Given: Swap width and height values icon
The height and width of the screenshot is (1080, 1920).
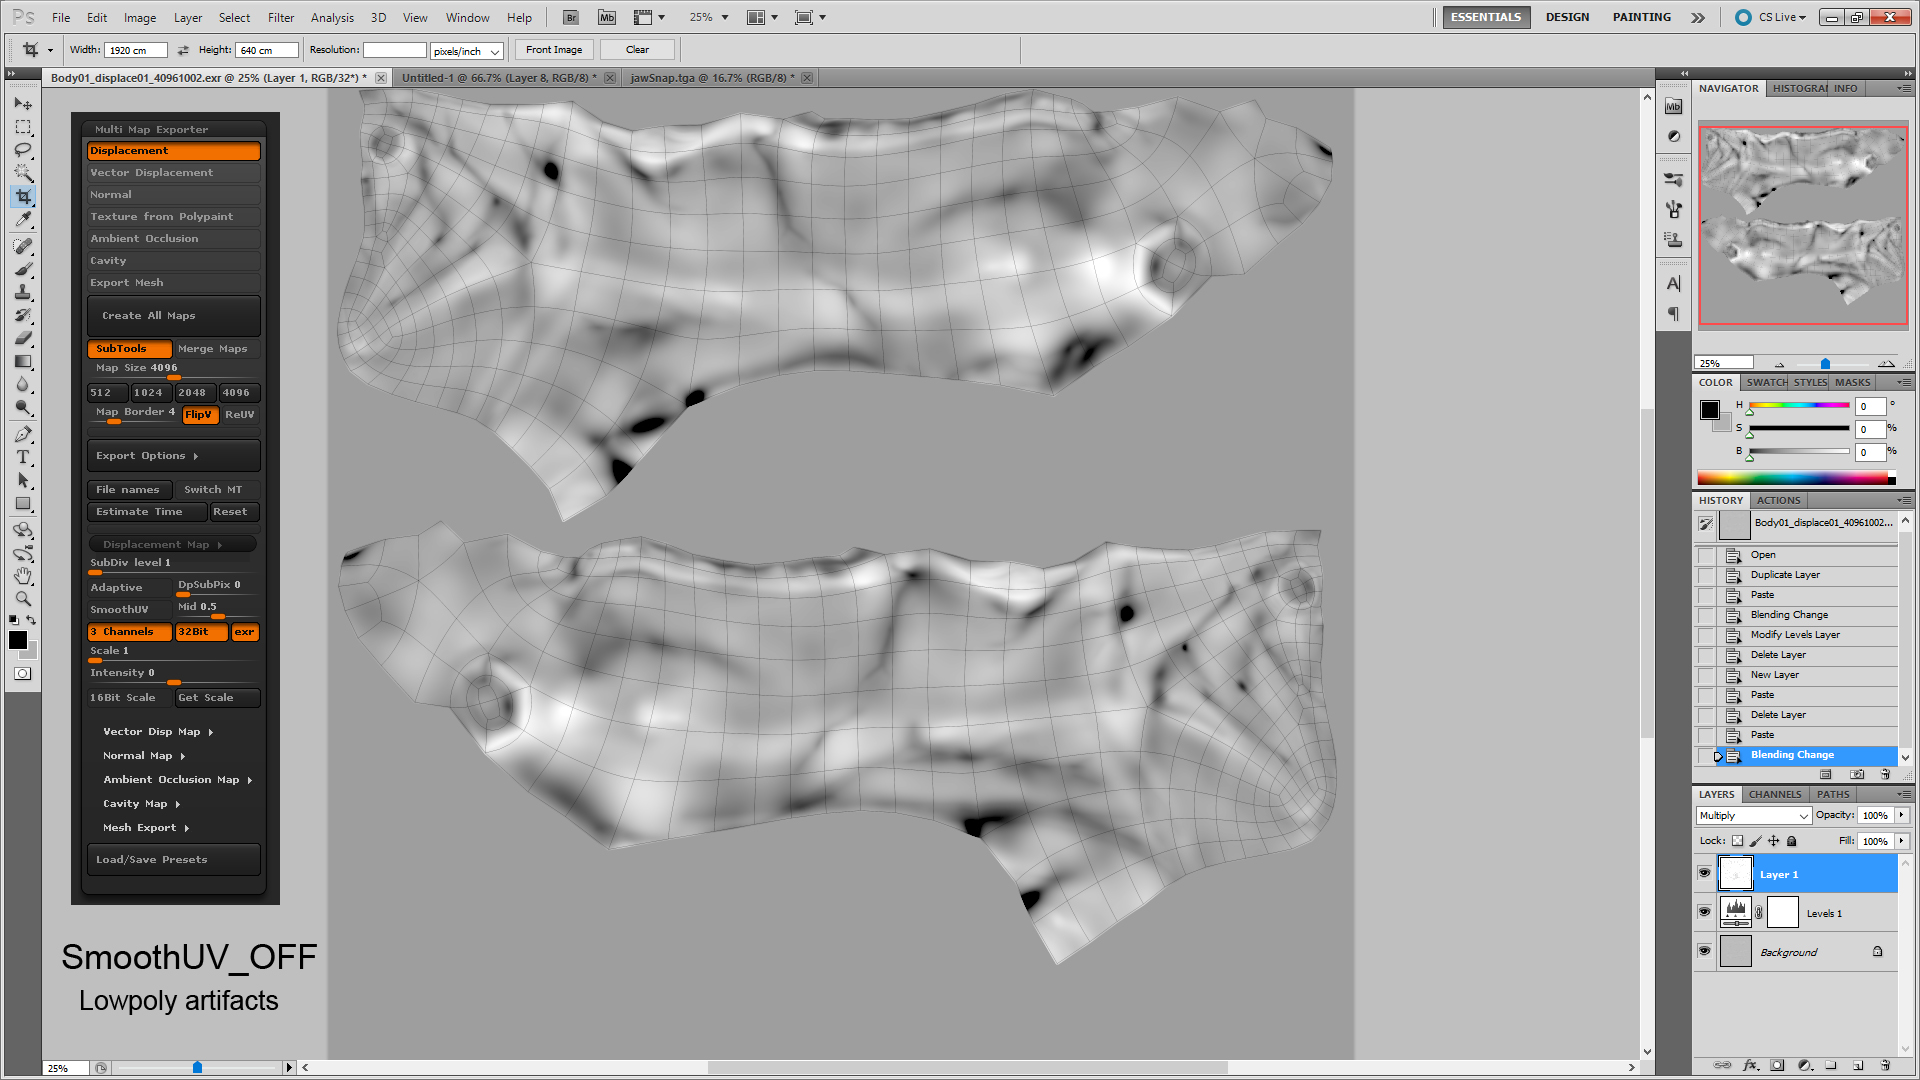Looking at the screenshot, I should tap(183, 50).
